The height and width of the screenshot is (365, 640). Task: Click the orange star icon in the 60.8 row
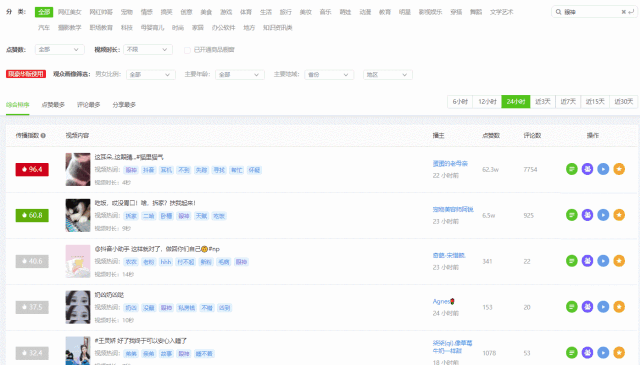pyautogui.click(x=619, y=215)
